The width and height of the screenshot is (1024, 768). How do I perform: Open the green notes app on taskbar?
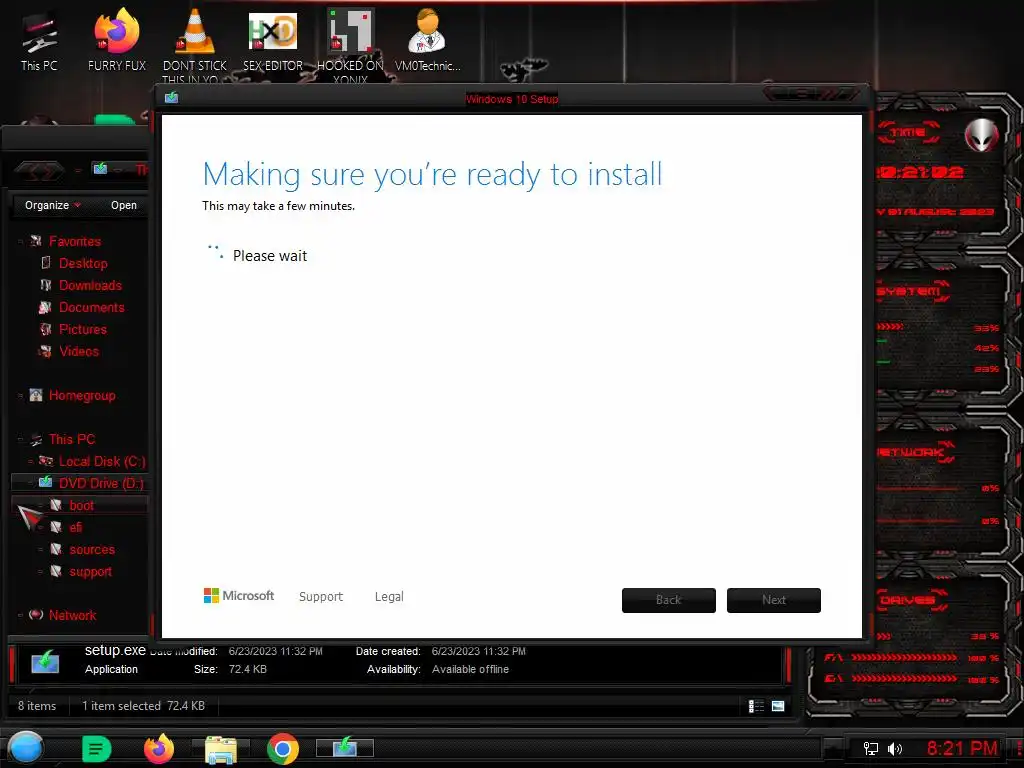coord(97,749)
